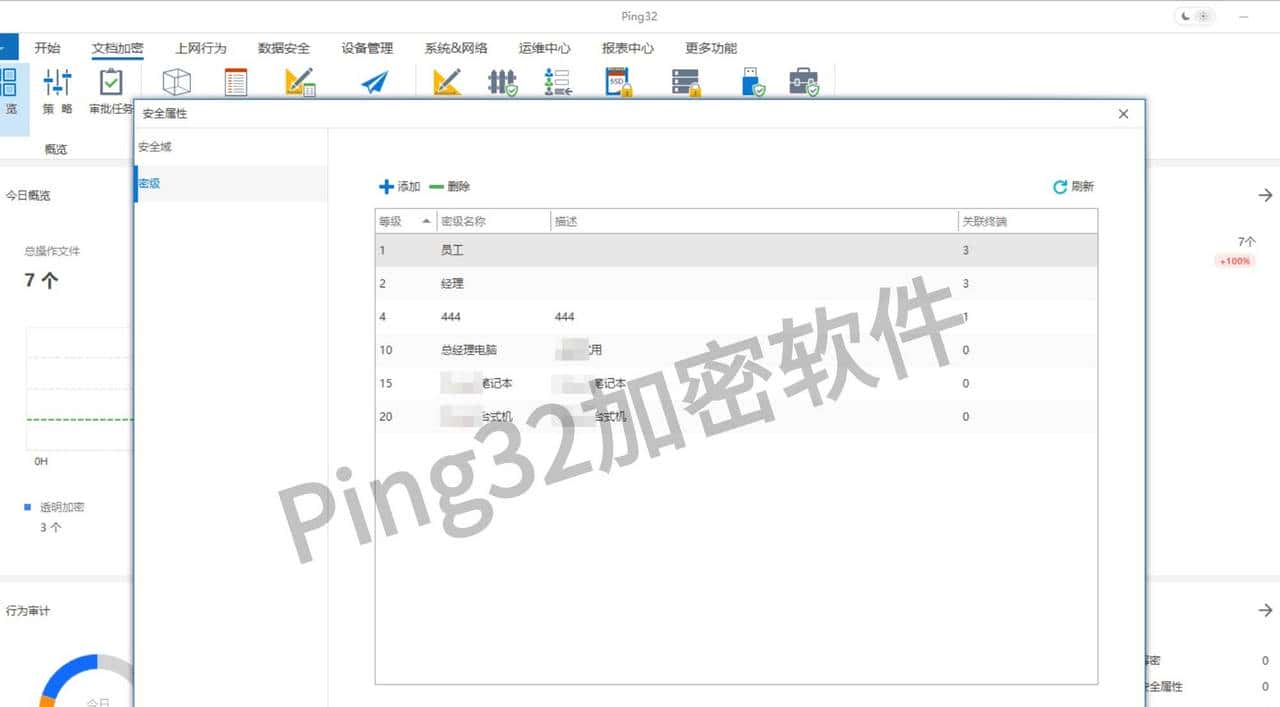Expand the top right panel arrow

click(1265, 196)
